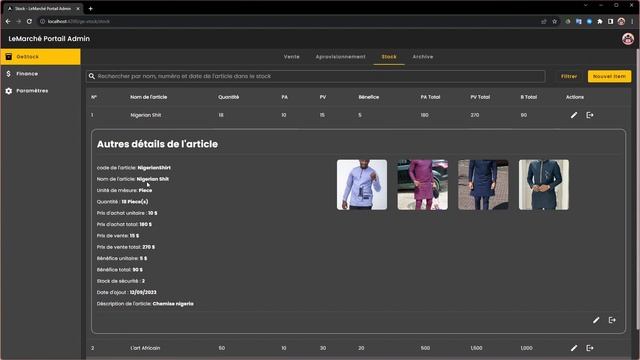The image size is (640, 360).
Task: Click the Actions column header
Action: (575, 97)
